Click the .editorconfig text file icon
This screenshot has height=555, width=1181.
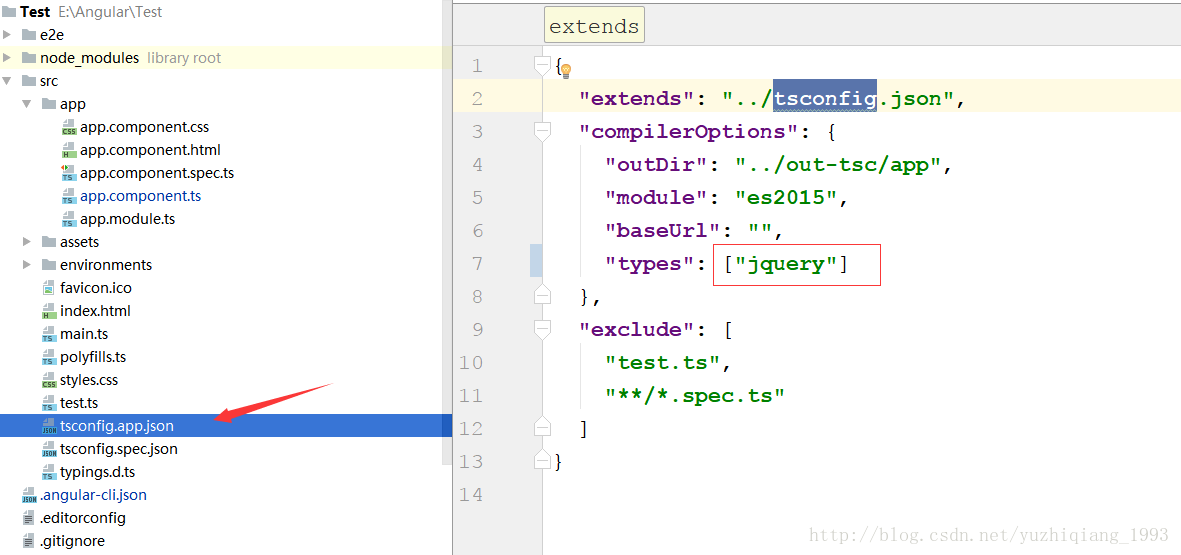(x=29, y=518)
